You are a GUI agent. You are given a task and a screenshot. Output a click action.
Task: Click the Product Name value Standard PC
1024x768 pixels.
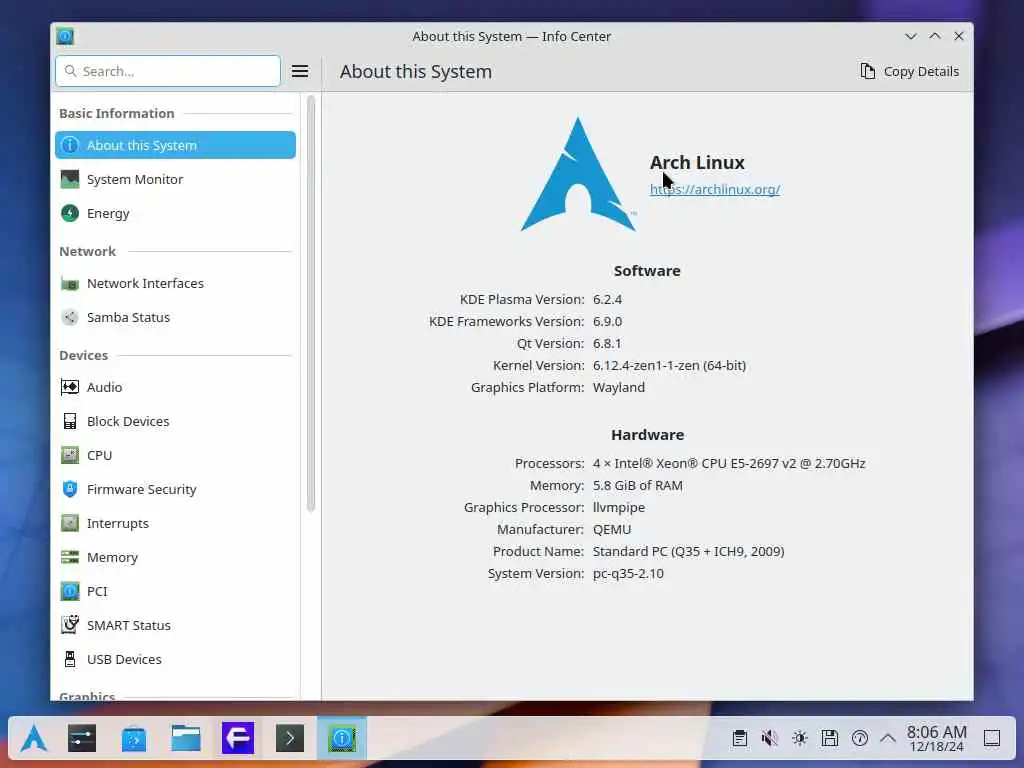tap(688, 552)
